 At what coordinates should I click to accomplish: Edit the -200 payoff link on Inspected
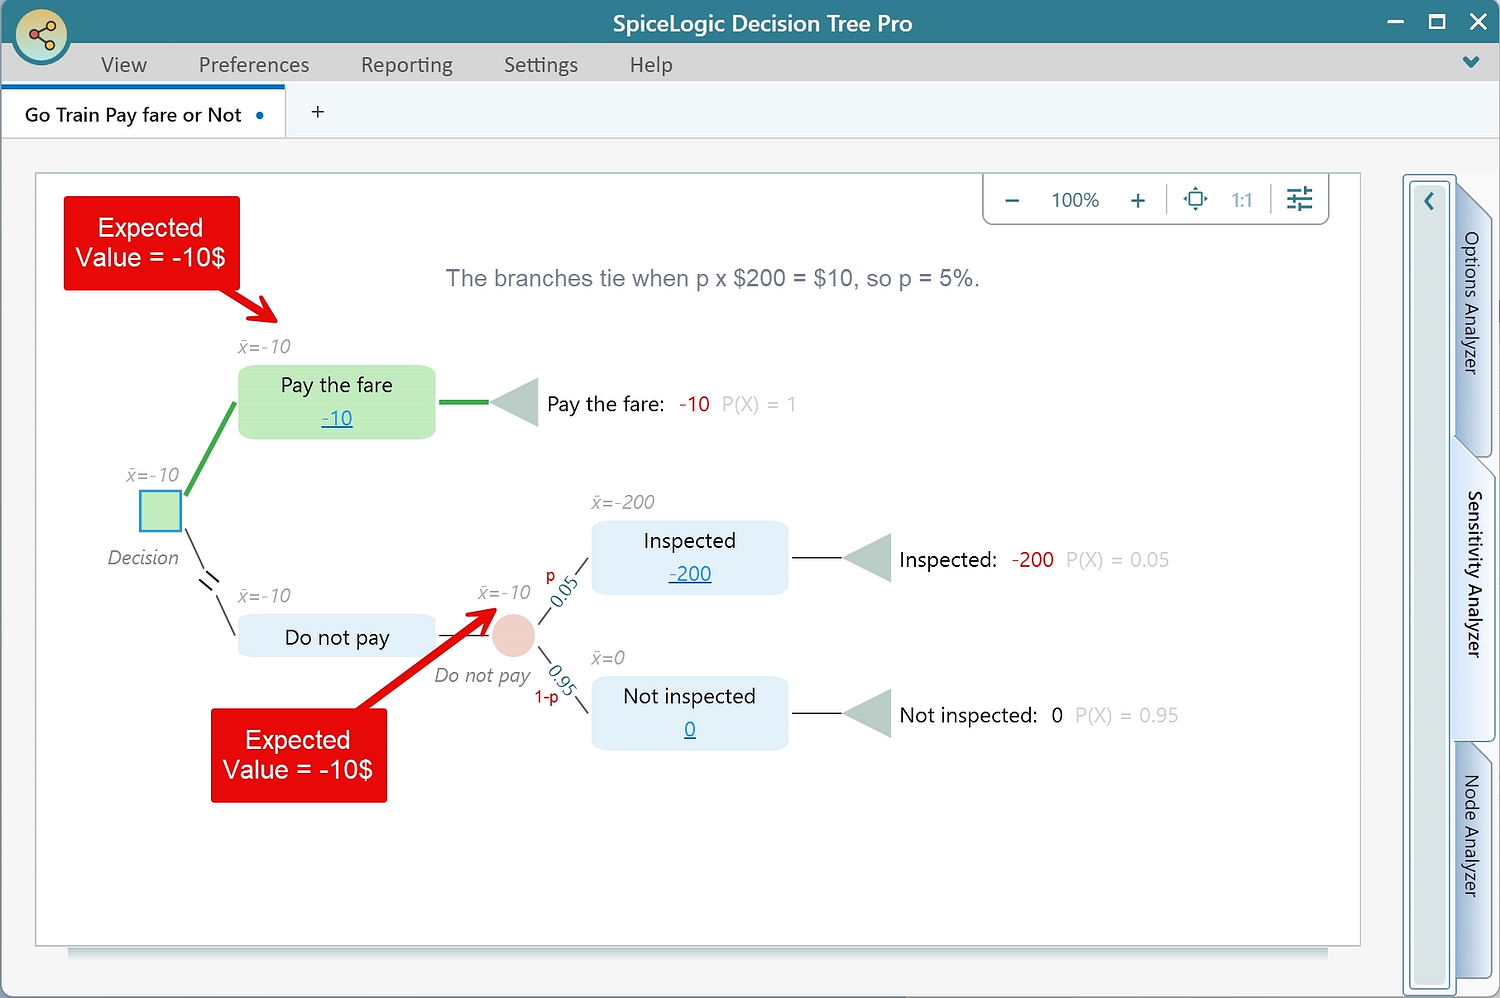pos(690,574)
